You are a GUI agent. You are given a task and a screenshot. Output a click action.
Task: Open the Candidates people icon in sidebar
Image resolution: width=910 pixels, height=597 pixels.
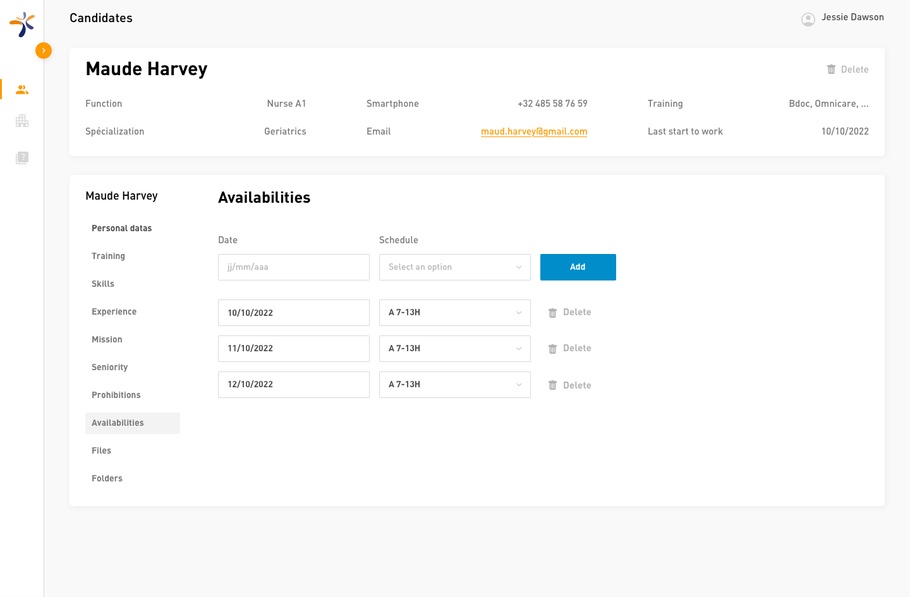click(22, 90)
